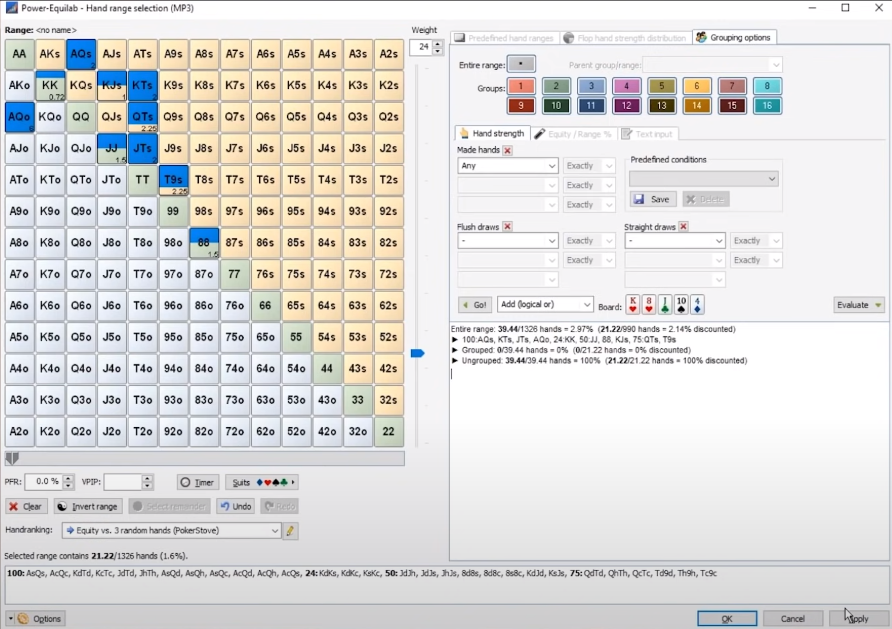
Task: Reset Made hands with its red X
Action: 507,151
